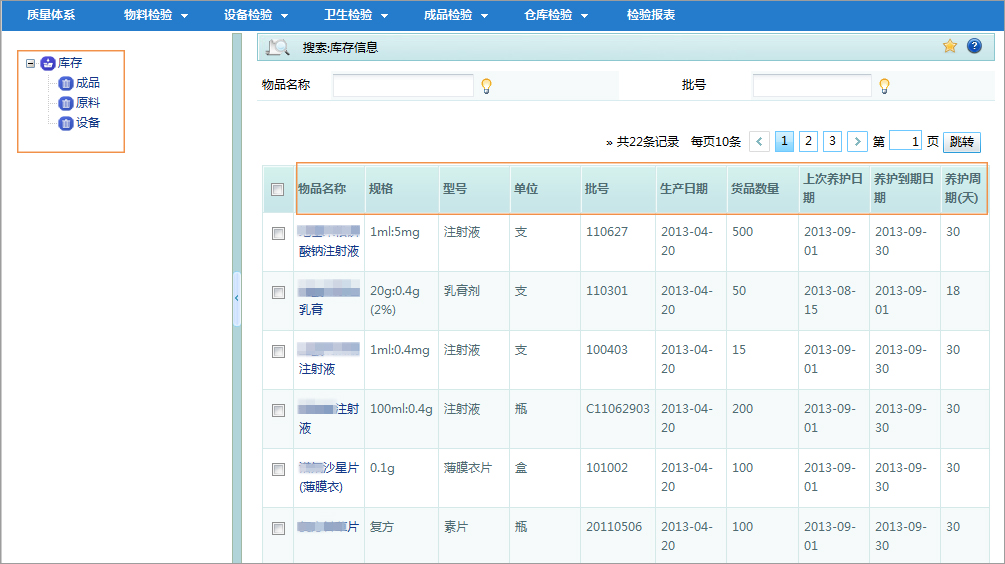Screen dimensions: 1005x564
Task: Check the row with batch 100403
Action: [278, 352]
